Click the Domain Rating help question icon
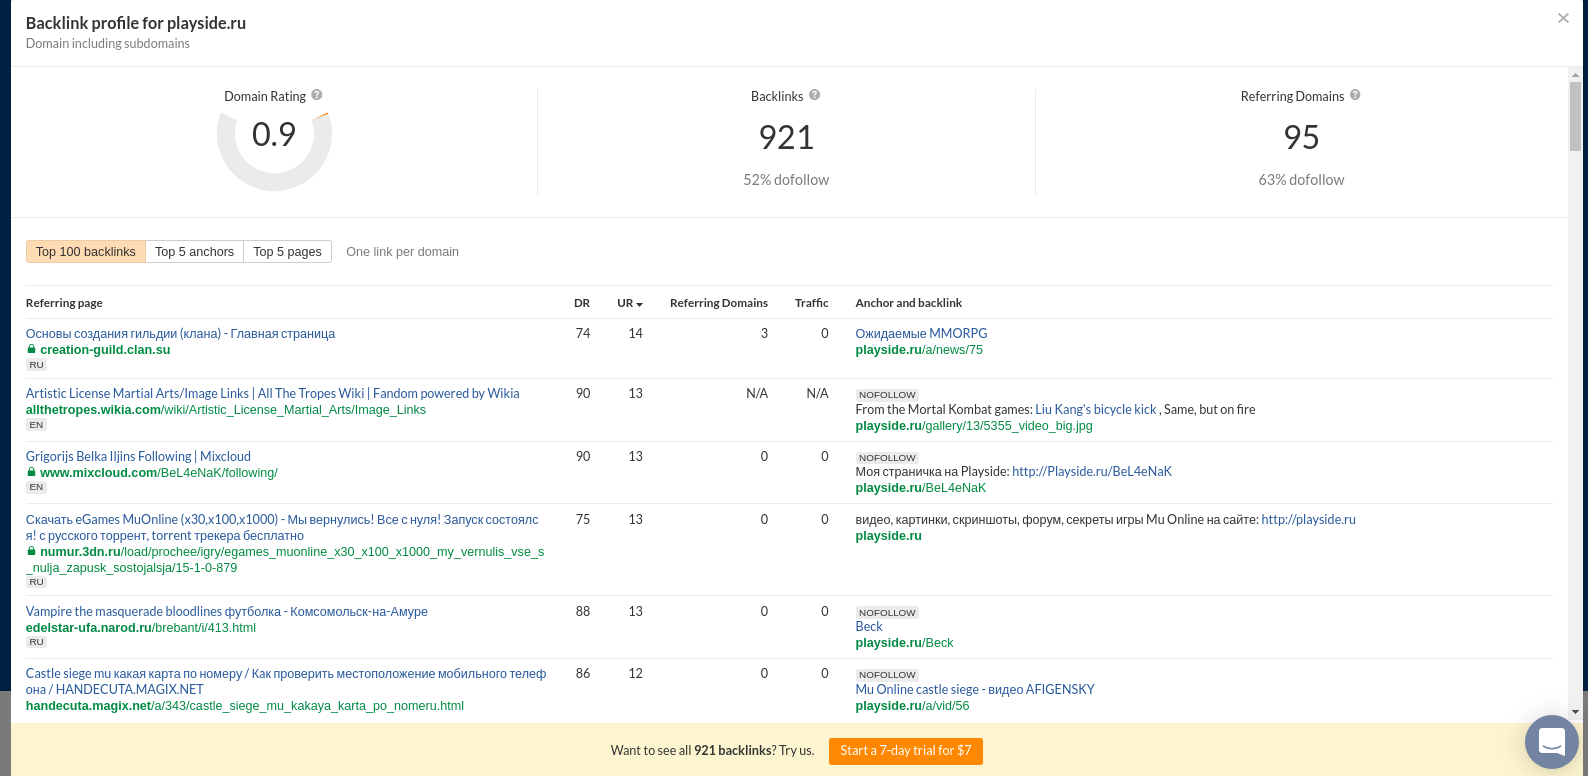Screen dimensions: 1588x776 (x=317, y=95)
